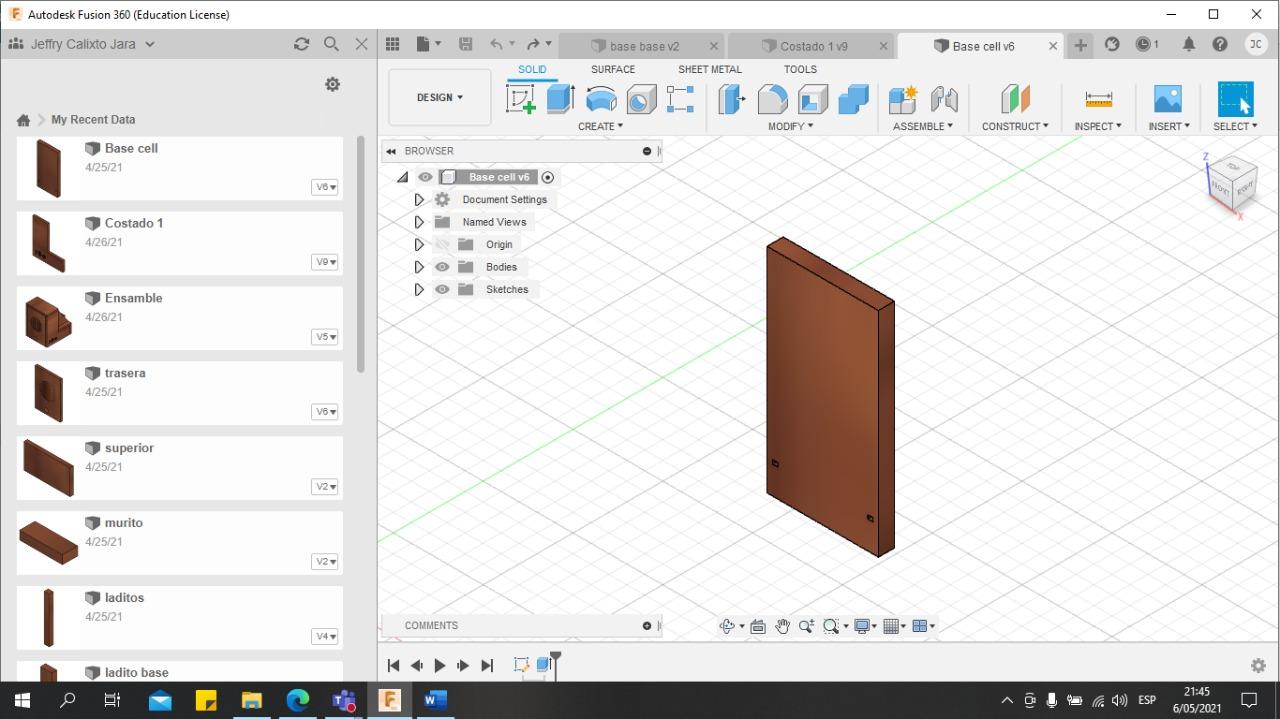The image size is (1280, 719).
Task: Click the Extrude tool icon
Action: click(x=560, y=99)
